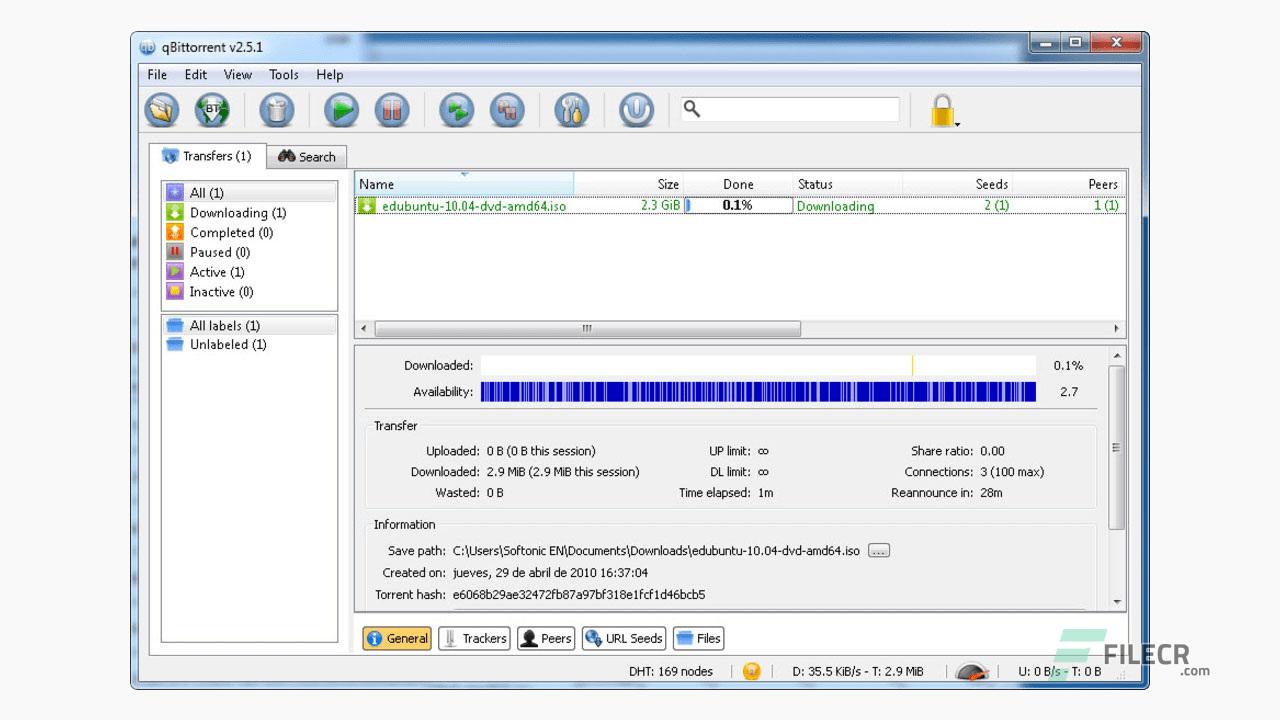Viewport: 1280px width, 720px height.
Task: Click the Files properties button
Action: coord(698,638)
